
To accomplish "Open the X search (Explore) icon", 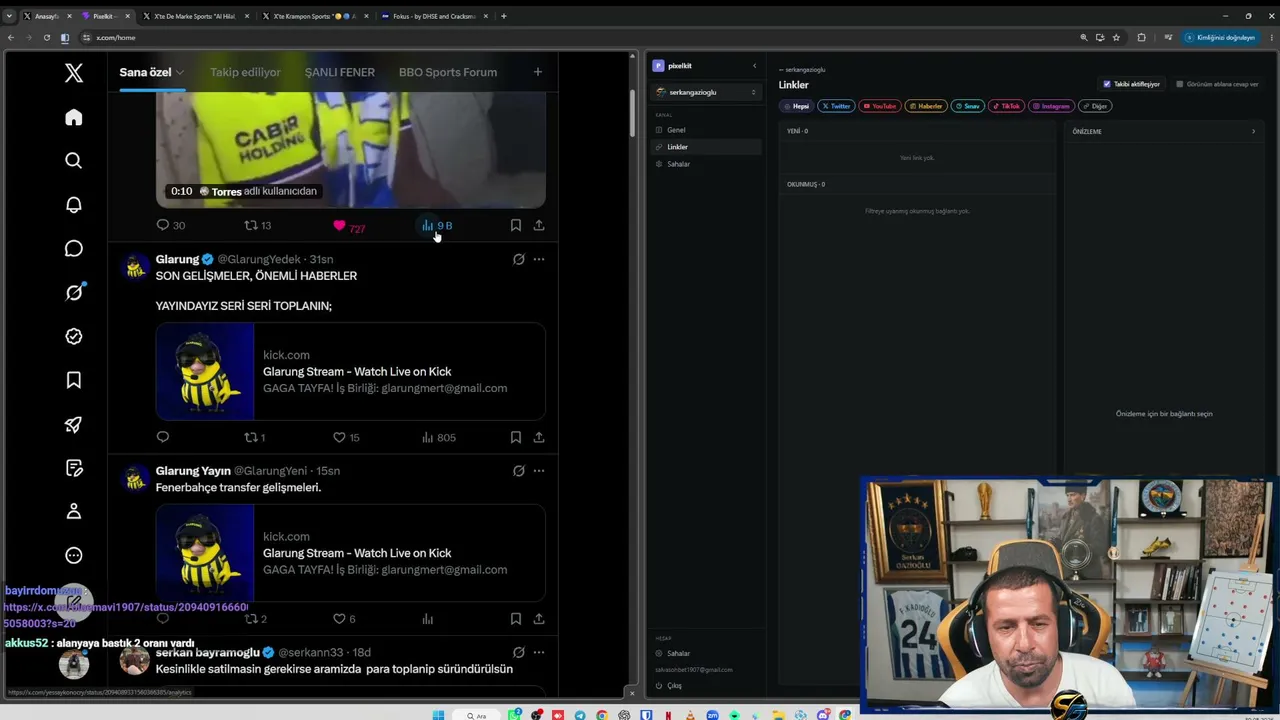I will pyautogui.click(x=73, y=161).
